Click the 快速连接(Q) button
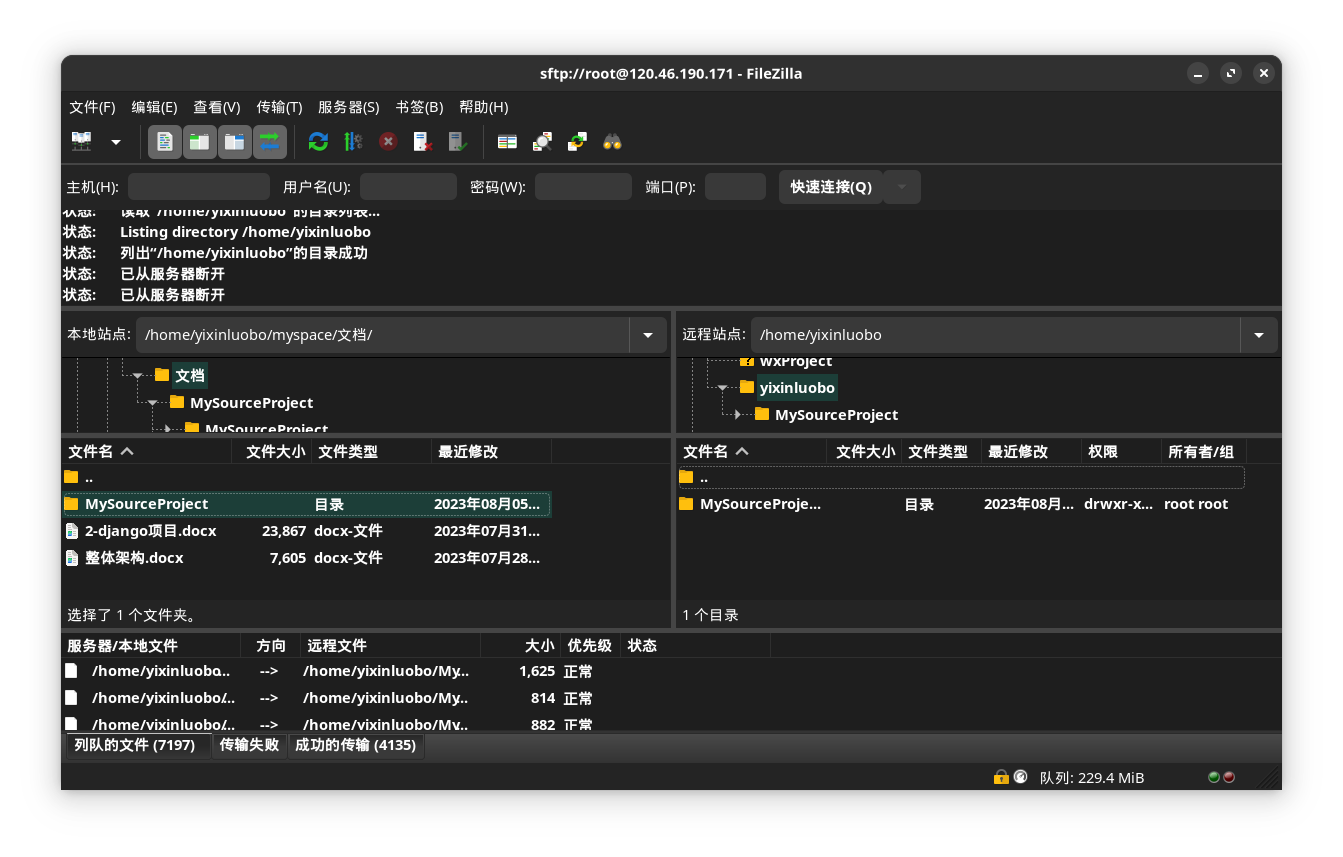 pos(830,187)
